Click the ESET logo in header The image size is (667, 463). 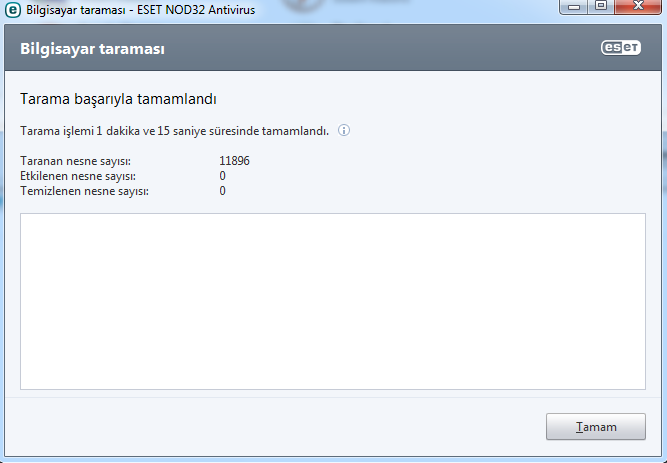[621, 48]
